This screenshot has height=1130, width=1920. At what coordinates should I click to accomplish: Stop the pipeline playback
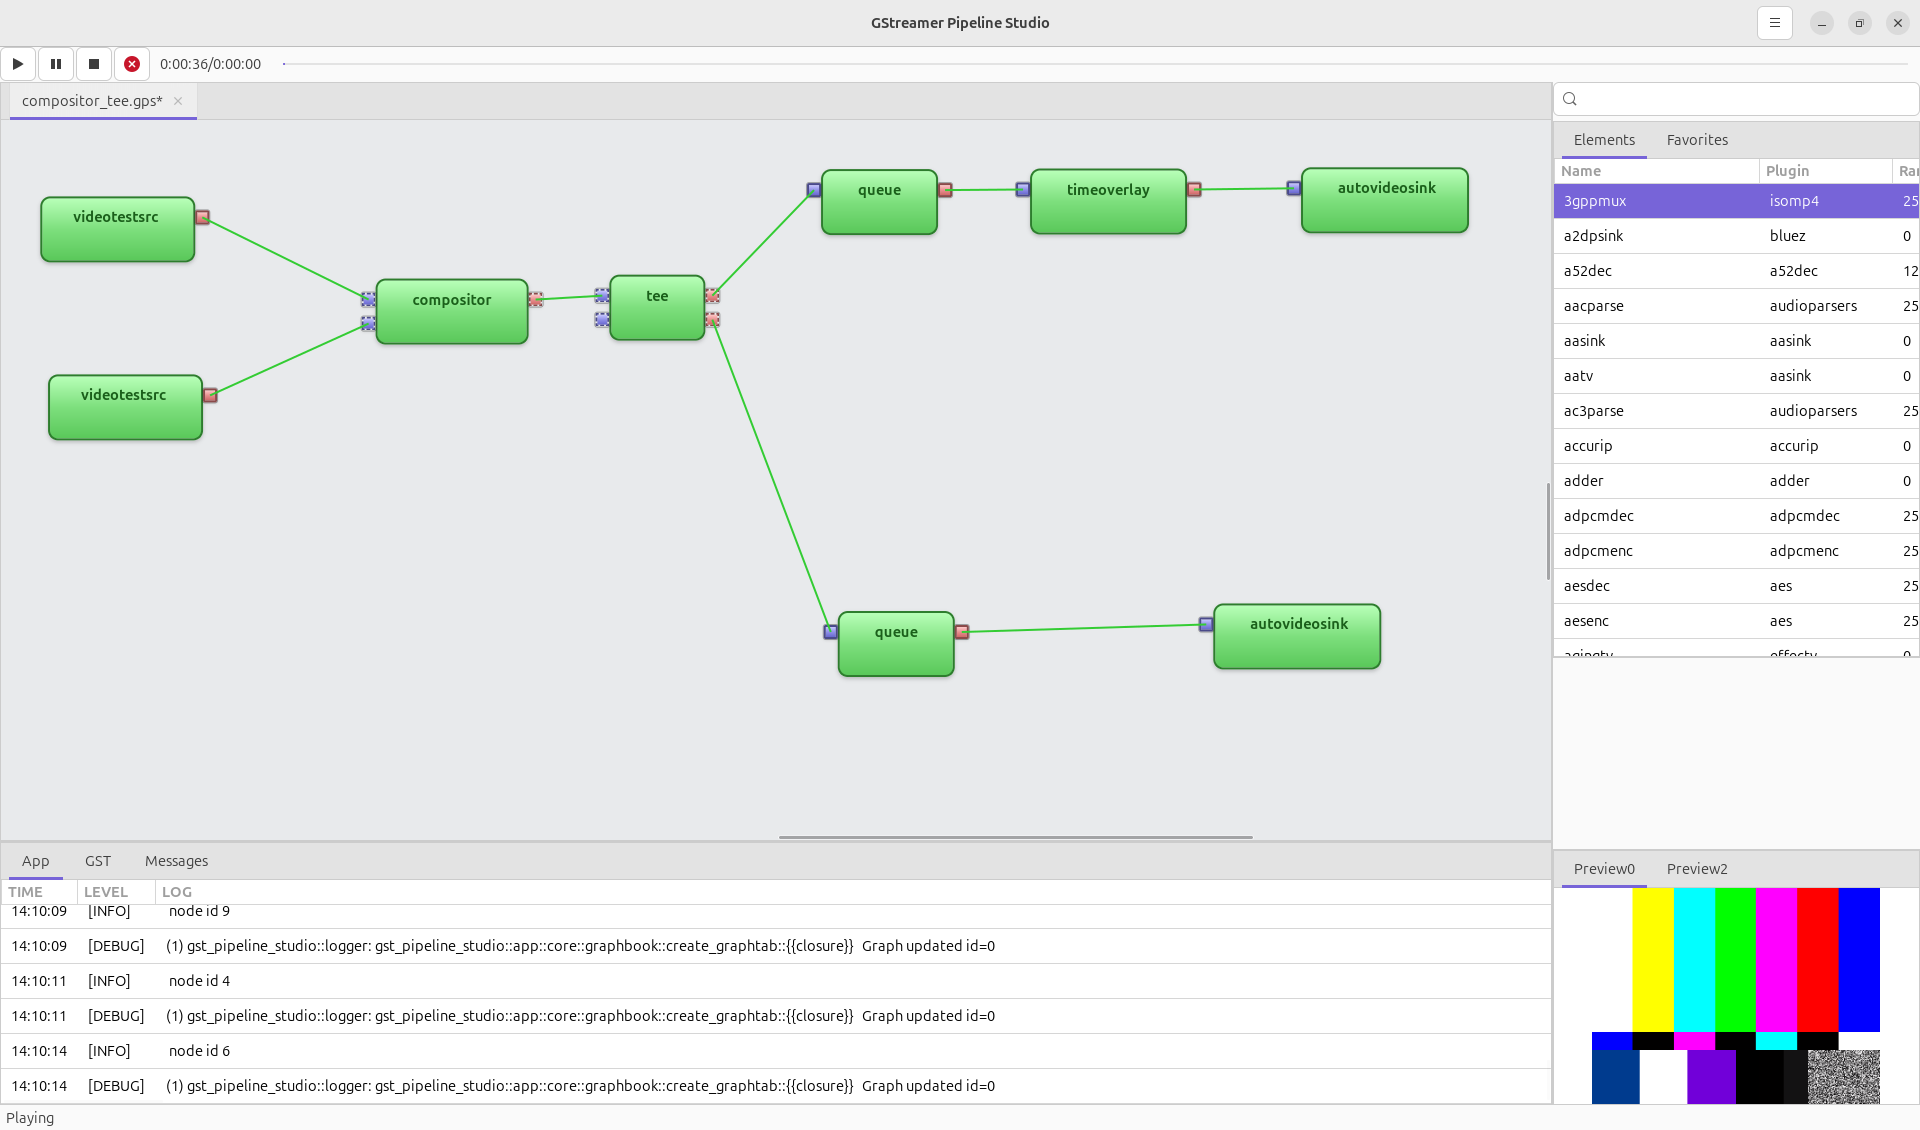[93, 63]
